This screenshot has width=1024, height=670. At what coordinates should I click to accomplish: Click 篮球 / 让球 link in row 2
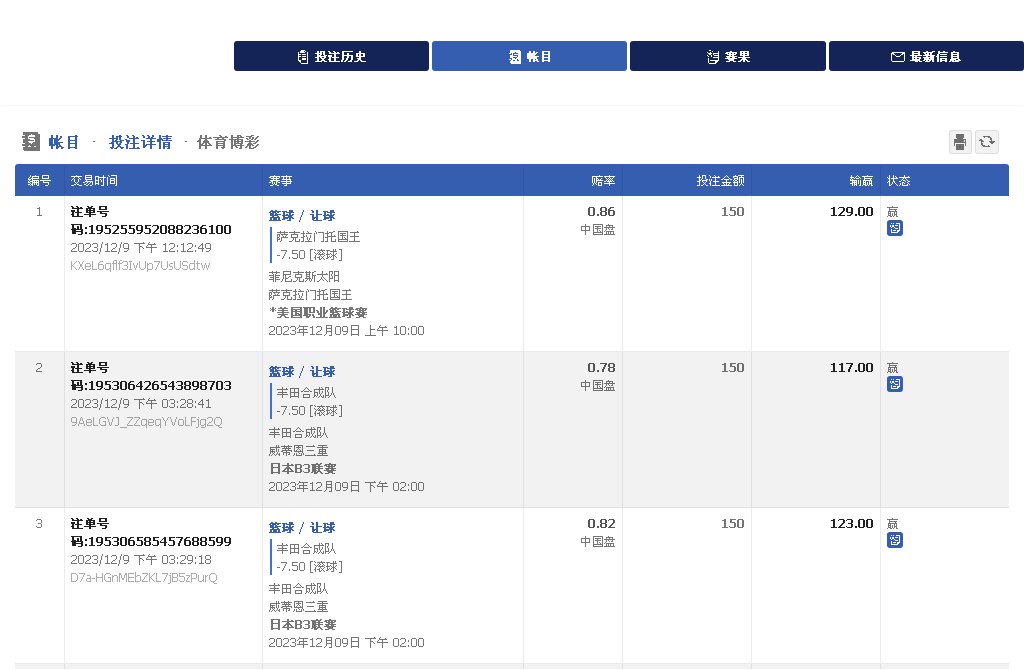point(302,372)
